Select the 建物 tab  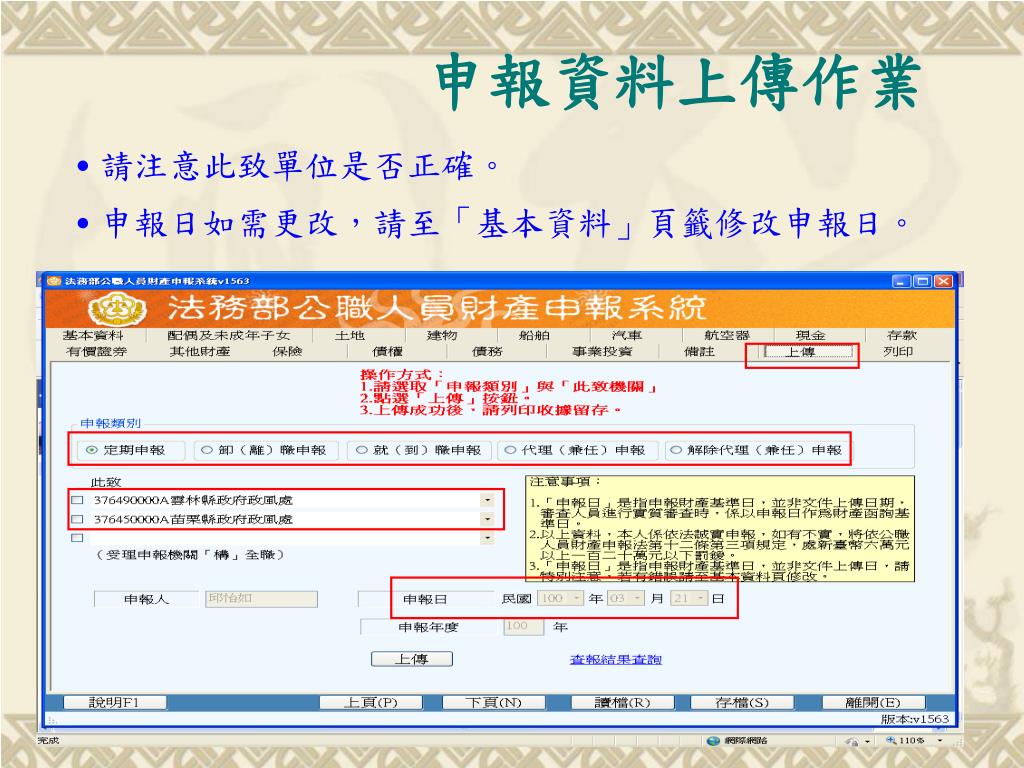pos(442,335)
